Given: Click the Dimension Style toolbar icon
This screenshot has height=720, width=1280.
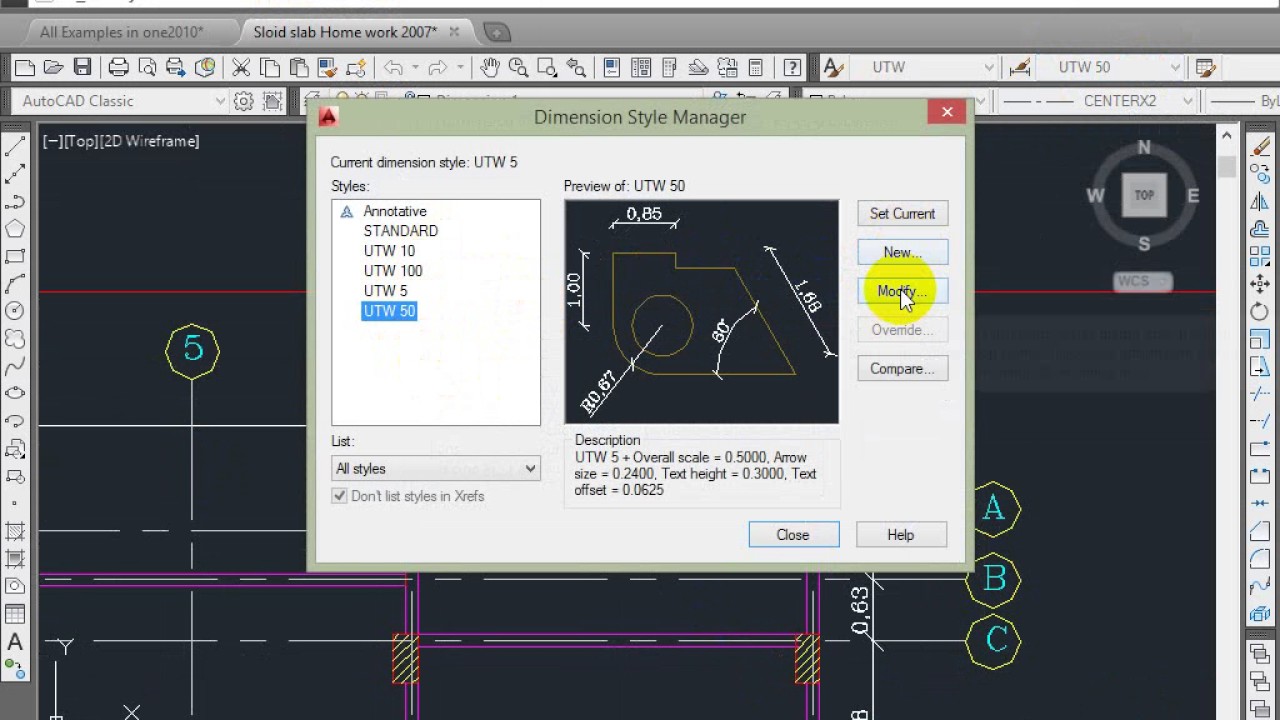Looking at the screenshot, I should coord(1020,68).
